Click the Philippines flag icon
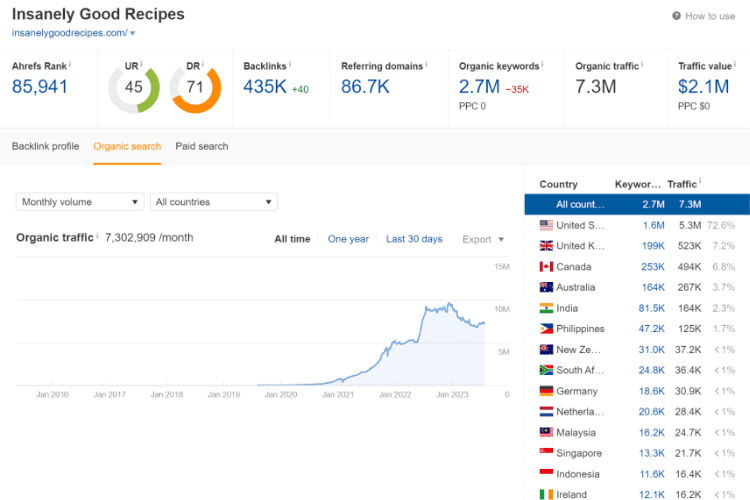750x500 pixels. point(546,329)
